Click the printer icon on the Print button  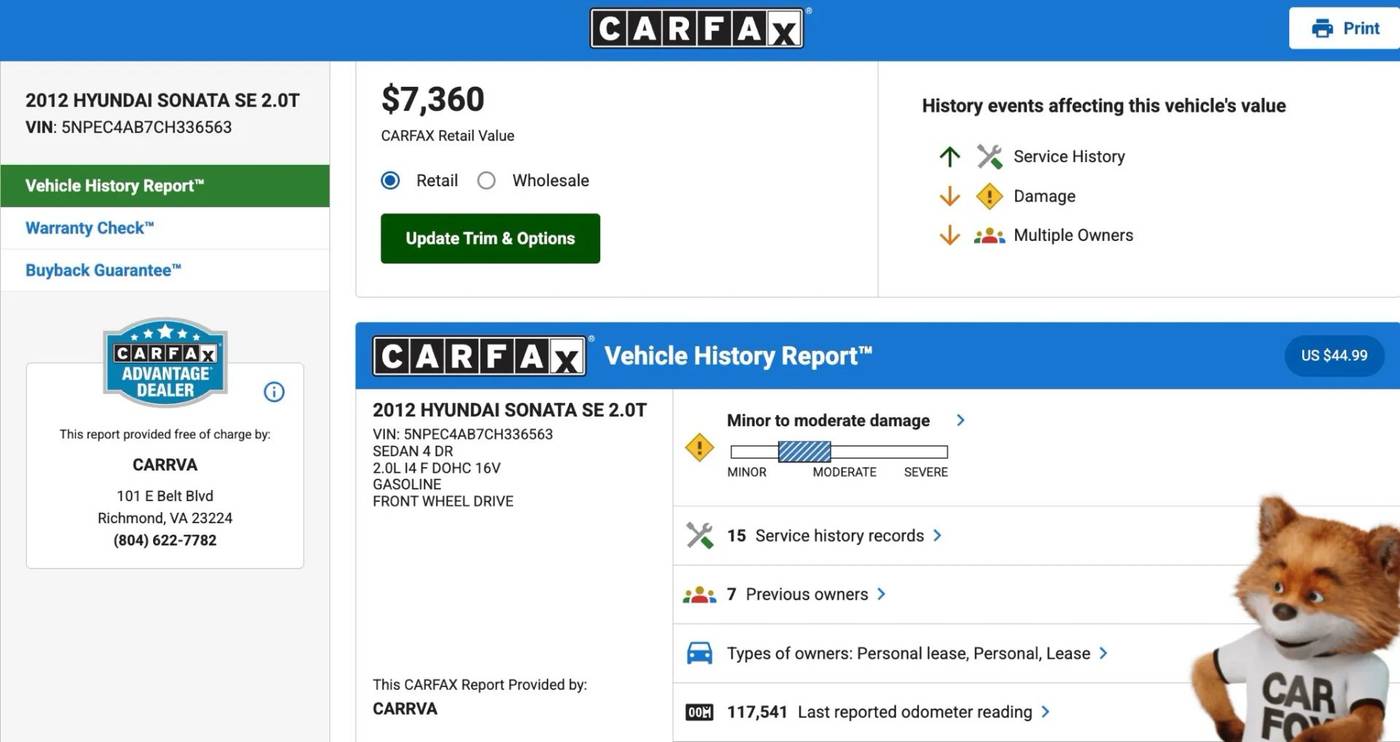pos(1322,28)
